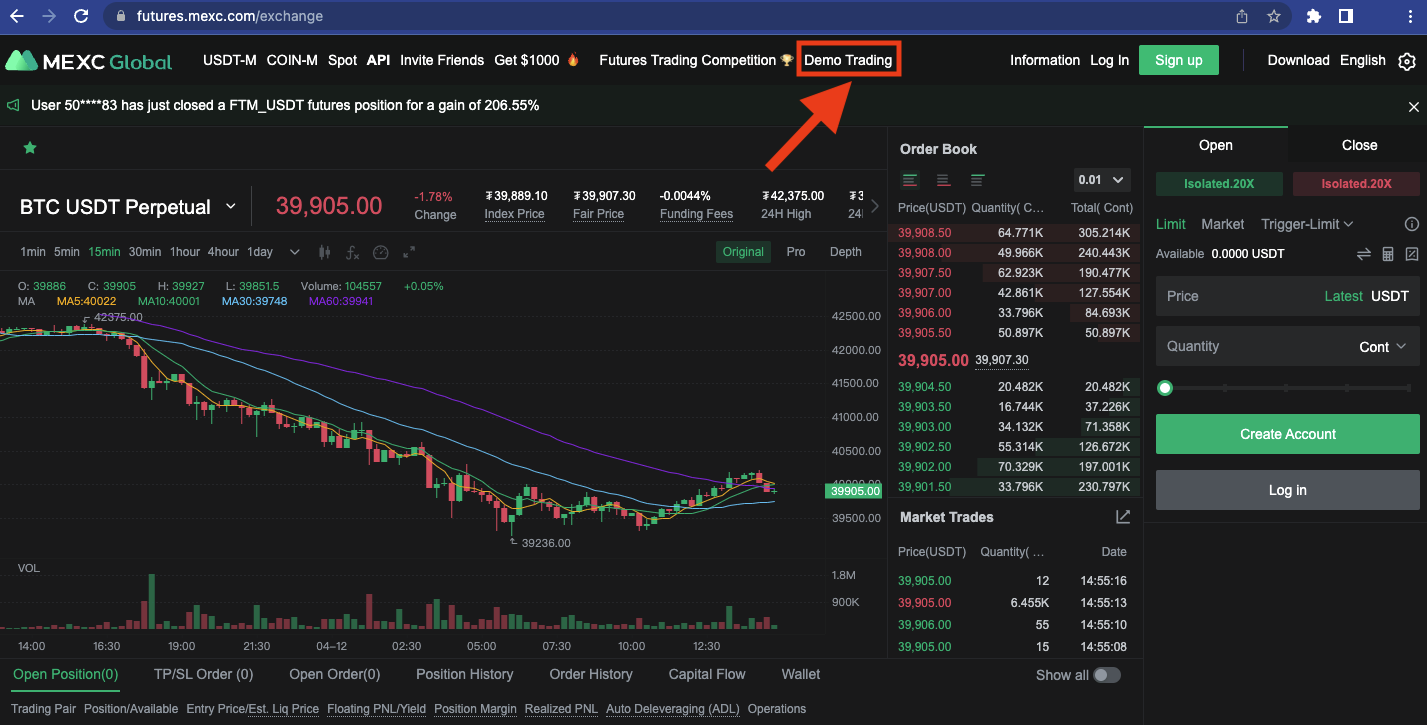Click the quantity percentage slider handle
The image size is (1427, 725).
(1165, 388)
